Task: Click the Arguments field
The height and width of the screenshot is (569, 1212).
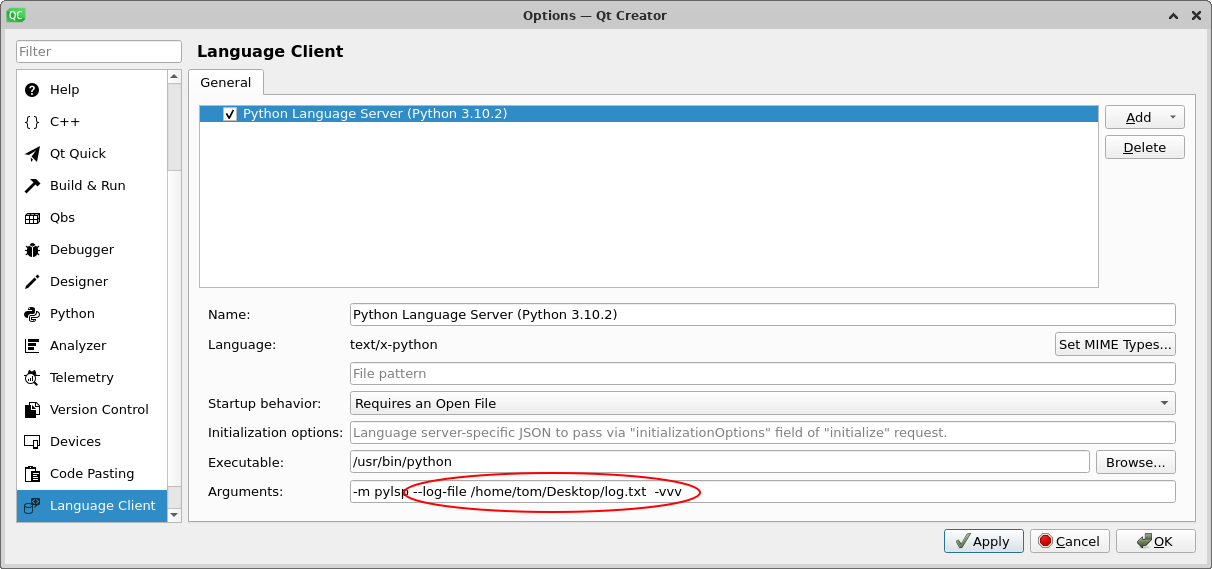Action: [x=763, y=491]
